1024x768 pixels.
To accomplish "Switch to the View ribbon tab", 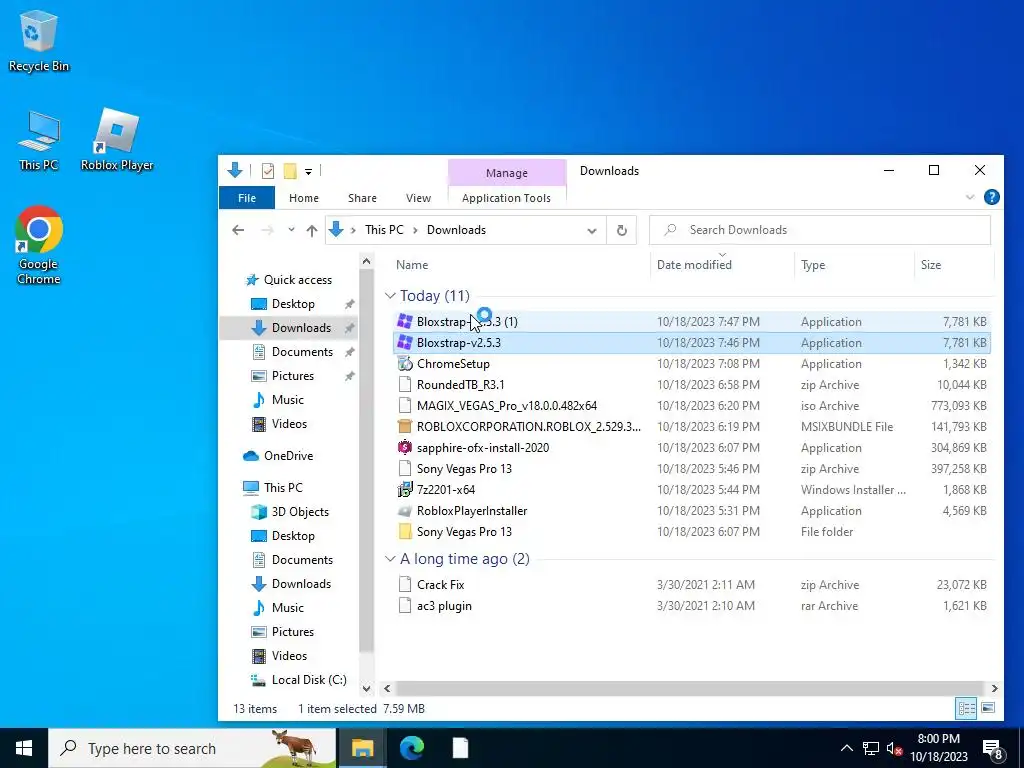I will point(418,198).
